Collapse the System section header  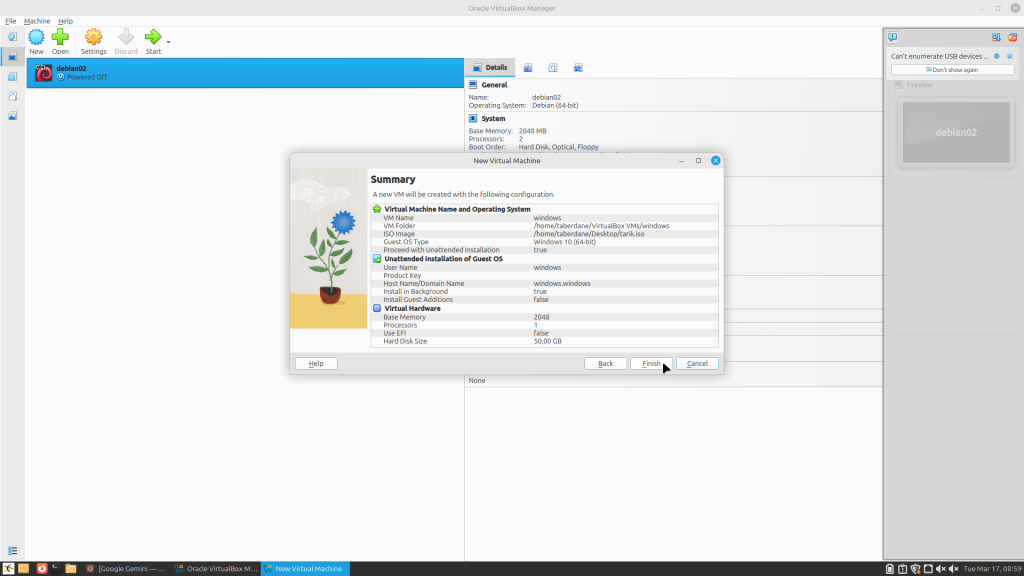pyautogui.click(x=493, y=118)
